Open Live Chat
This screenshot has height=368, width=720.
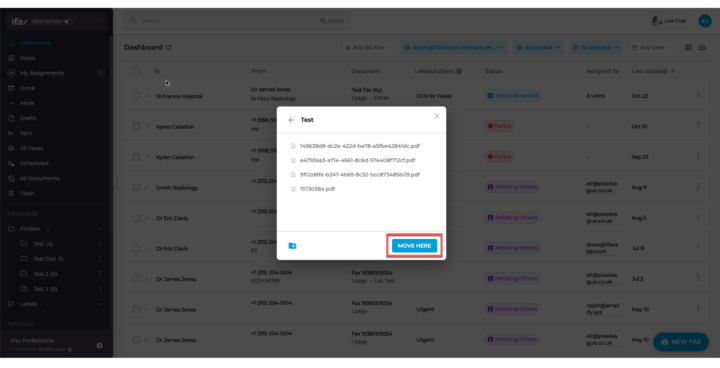click(x=669, y=21)
